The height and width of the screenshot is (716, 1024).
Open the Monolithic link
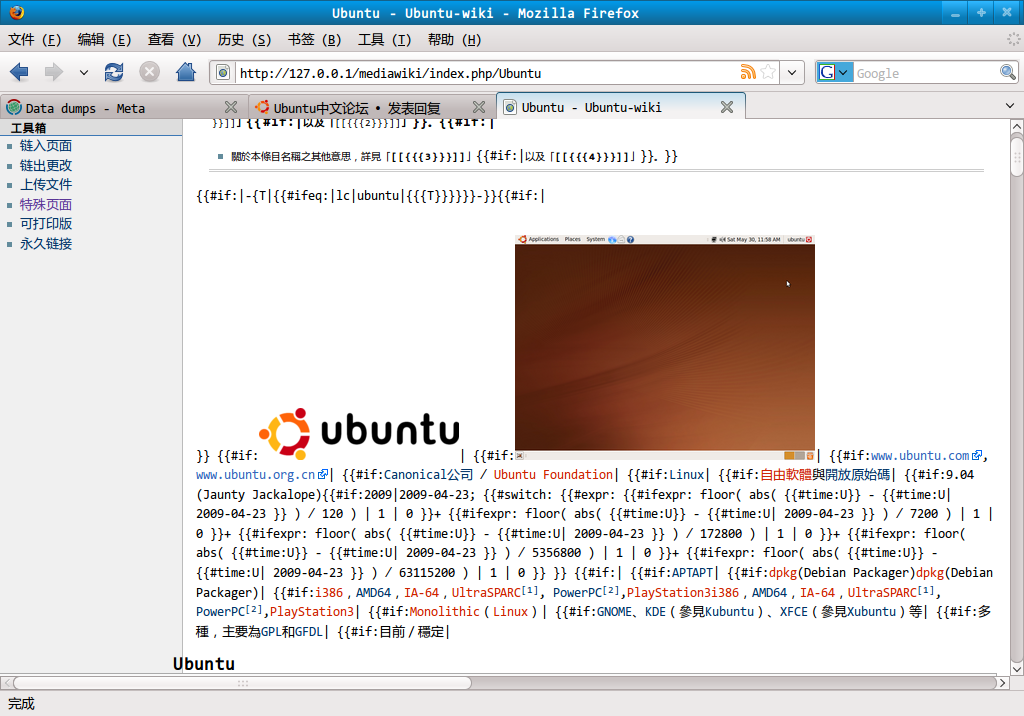point(445,612)
